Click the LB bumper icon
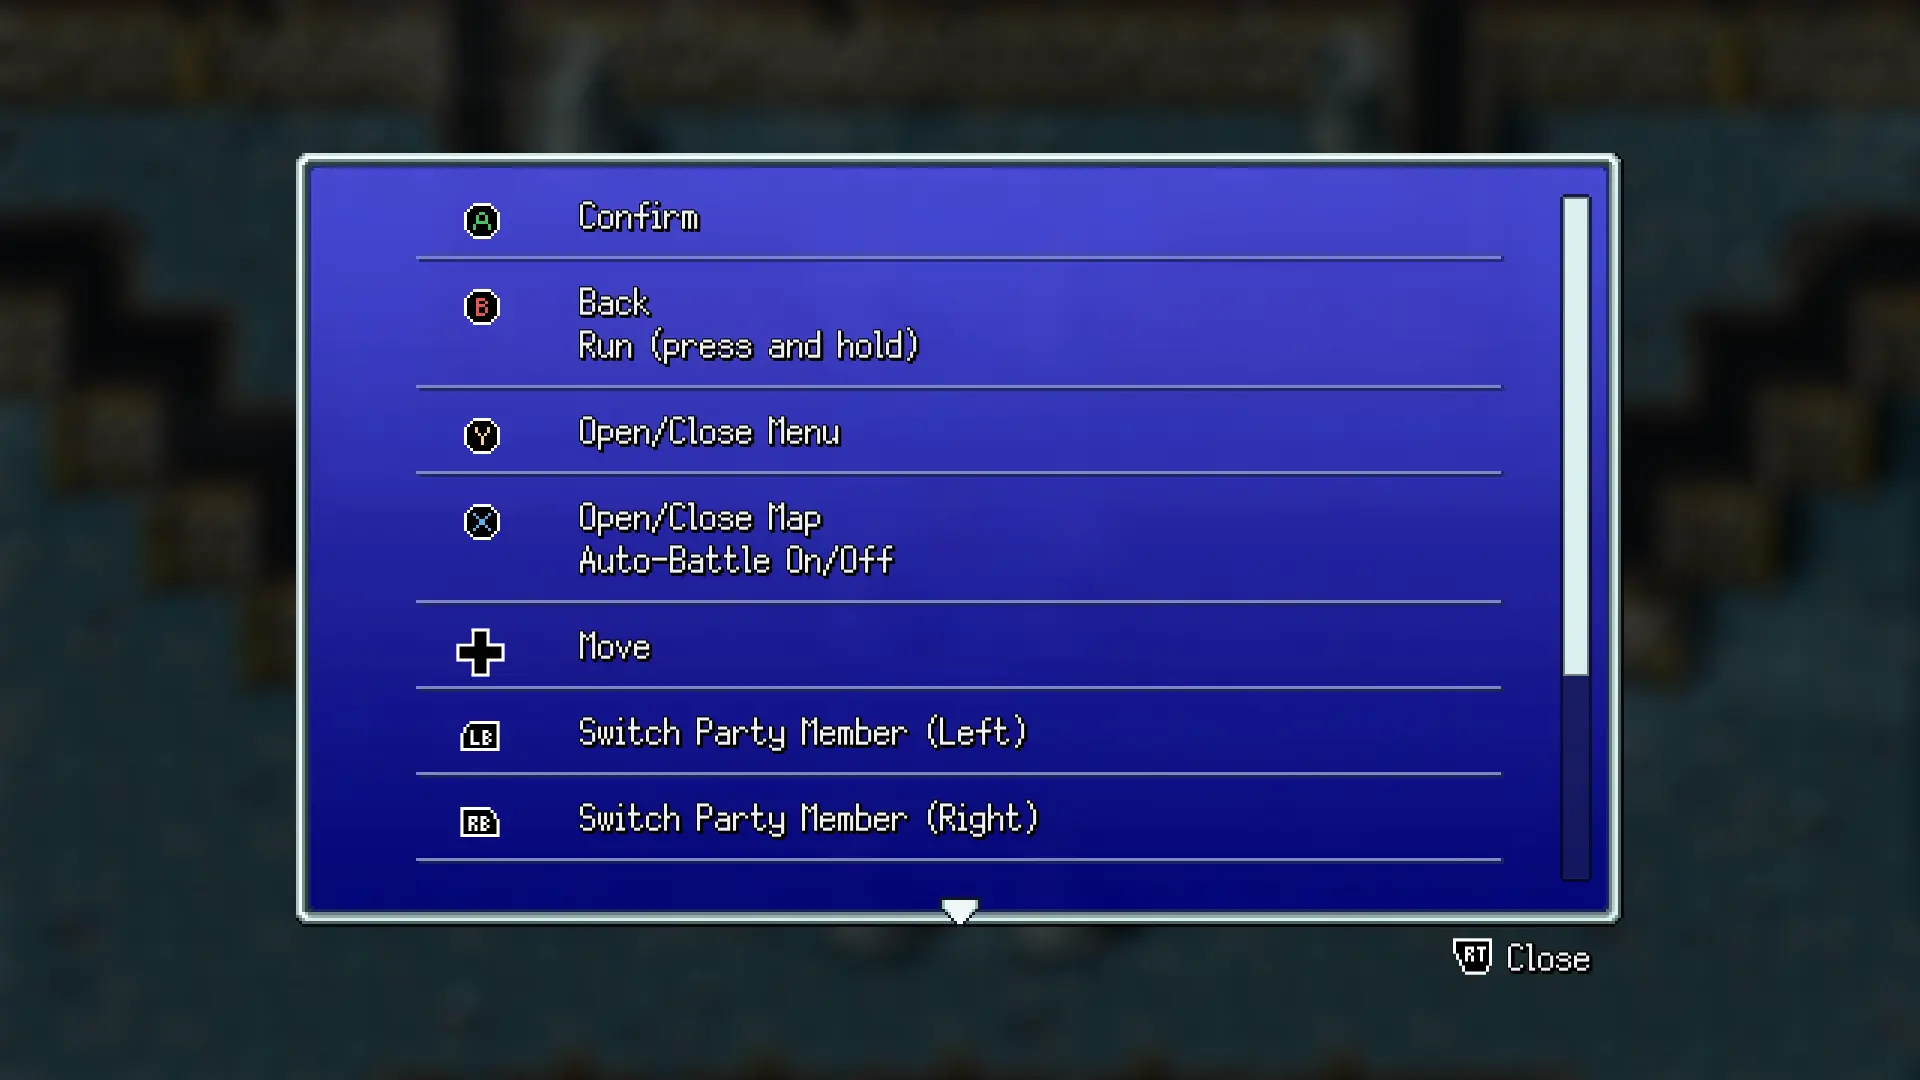 point(480,736)
